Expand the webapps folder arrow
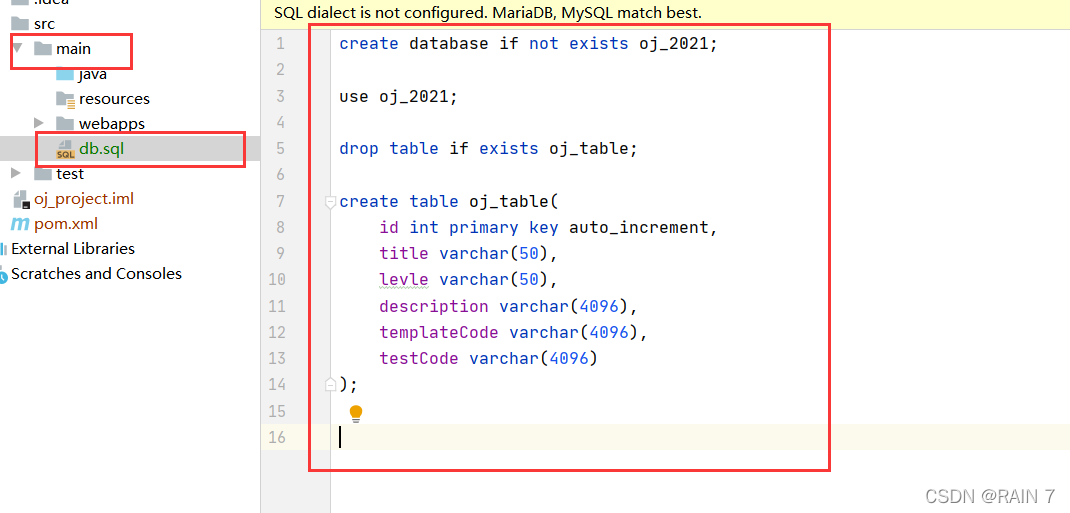 coord(39,123)
